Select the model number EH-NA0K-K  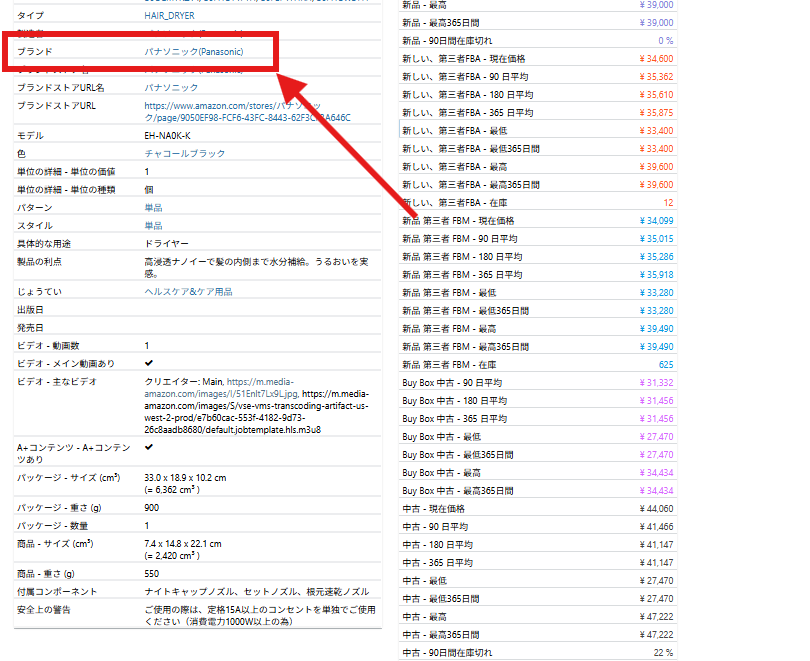[168, 135]
